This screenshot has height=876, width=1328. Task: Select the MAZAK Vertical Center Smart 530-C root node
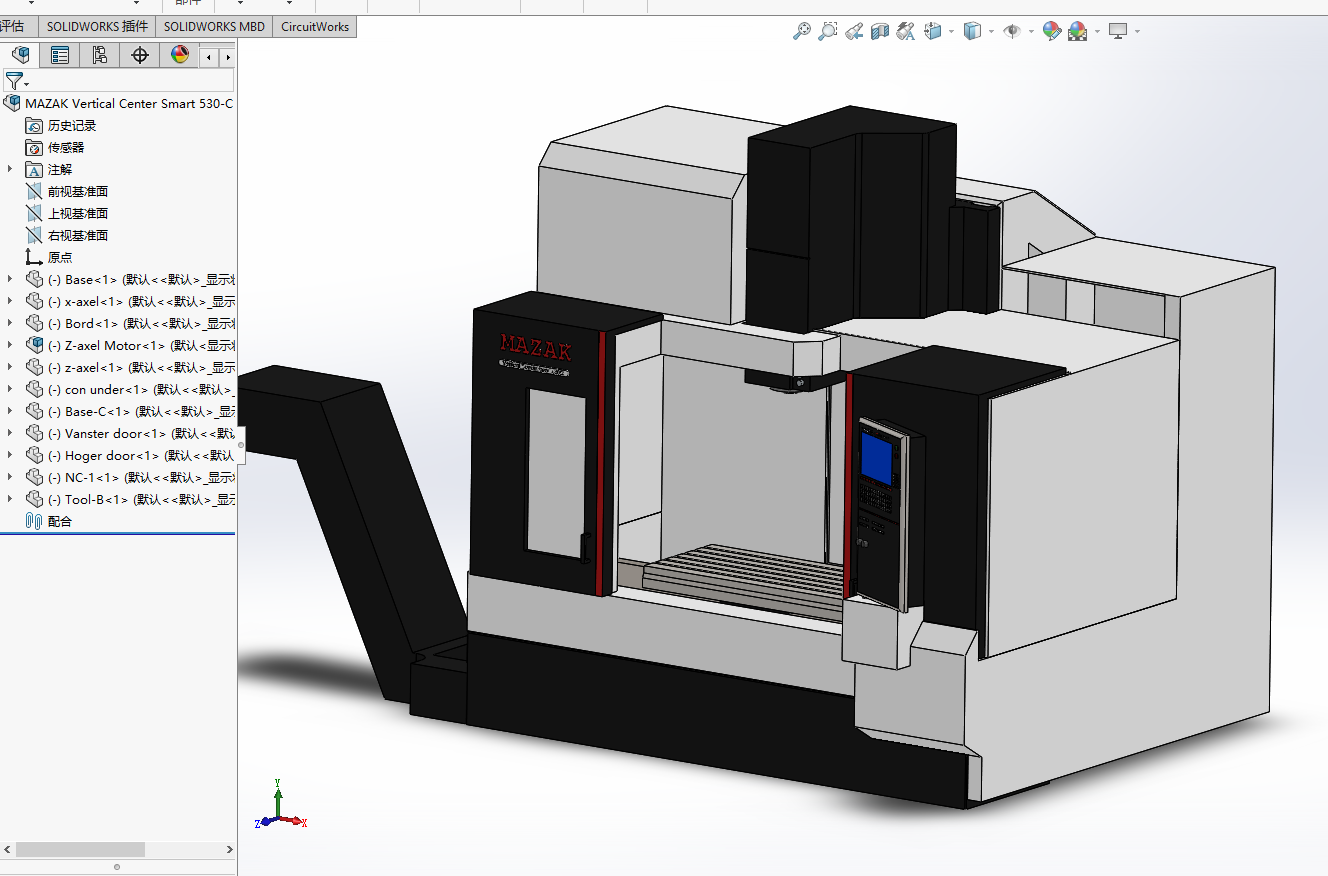coord(120,104)
